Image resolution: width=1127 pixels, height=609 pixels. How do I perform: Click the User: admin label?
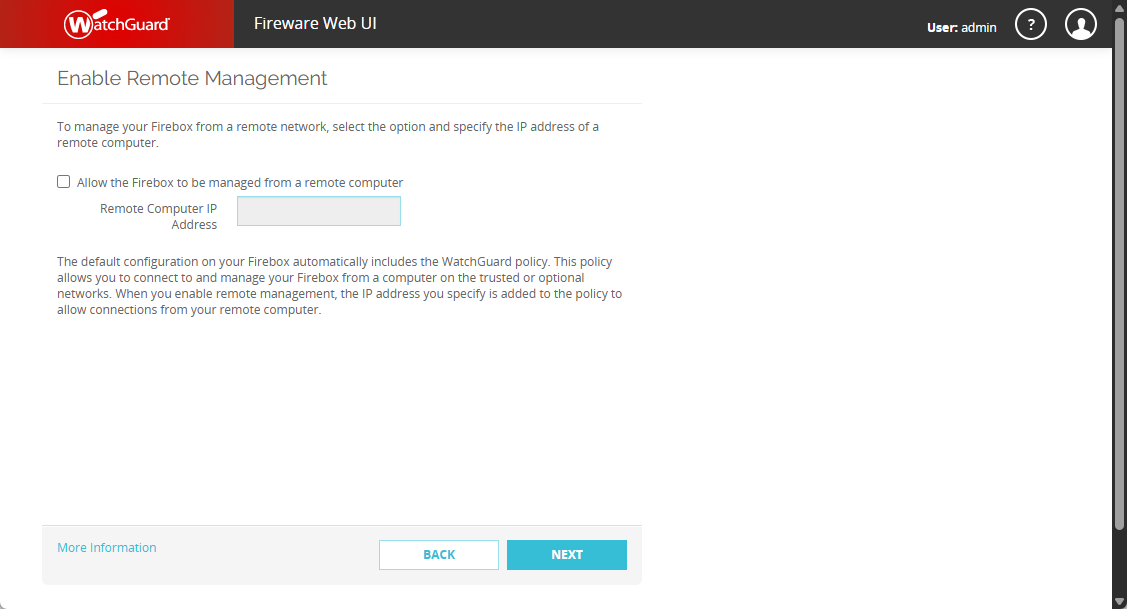point(962,27)
